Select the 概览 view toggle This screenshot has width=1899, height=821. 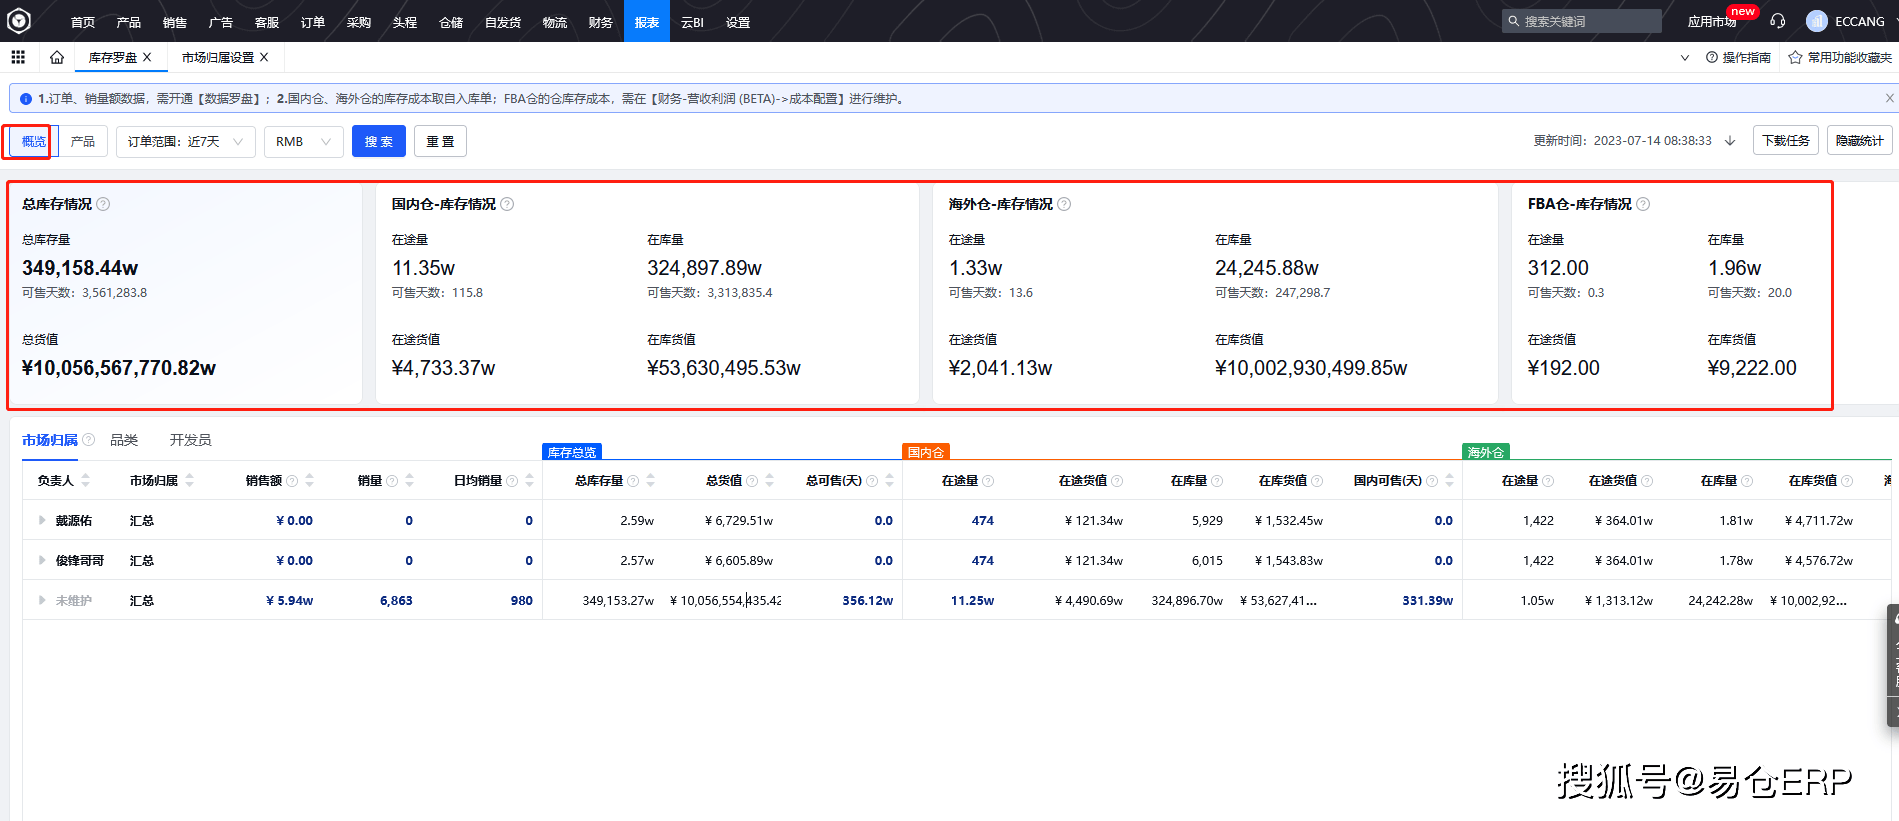coord(34,141)
